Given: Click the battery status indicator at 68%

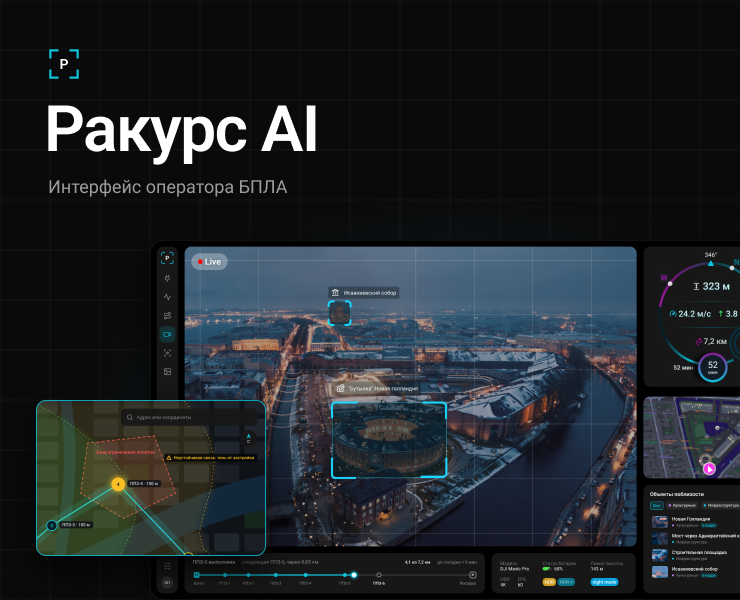Looking at the screenshot, I should coord(553,569).
